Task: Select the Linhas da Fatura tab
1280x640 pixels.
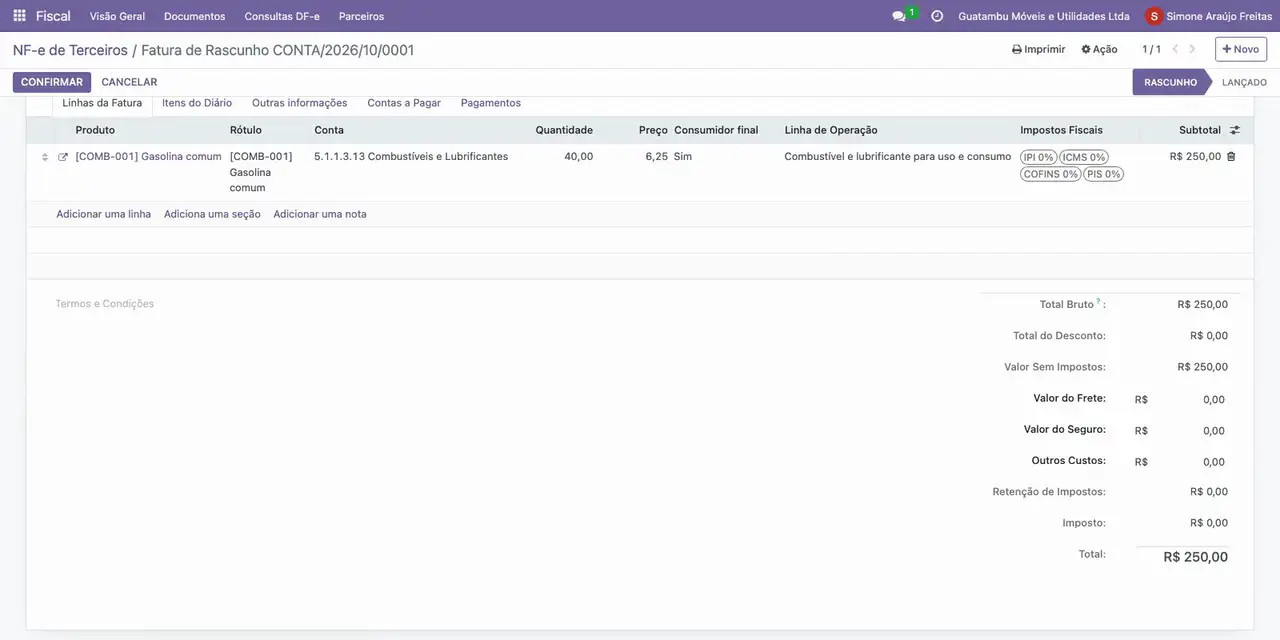Action: 102,103
